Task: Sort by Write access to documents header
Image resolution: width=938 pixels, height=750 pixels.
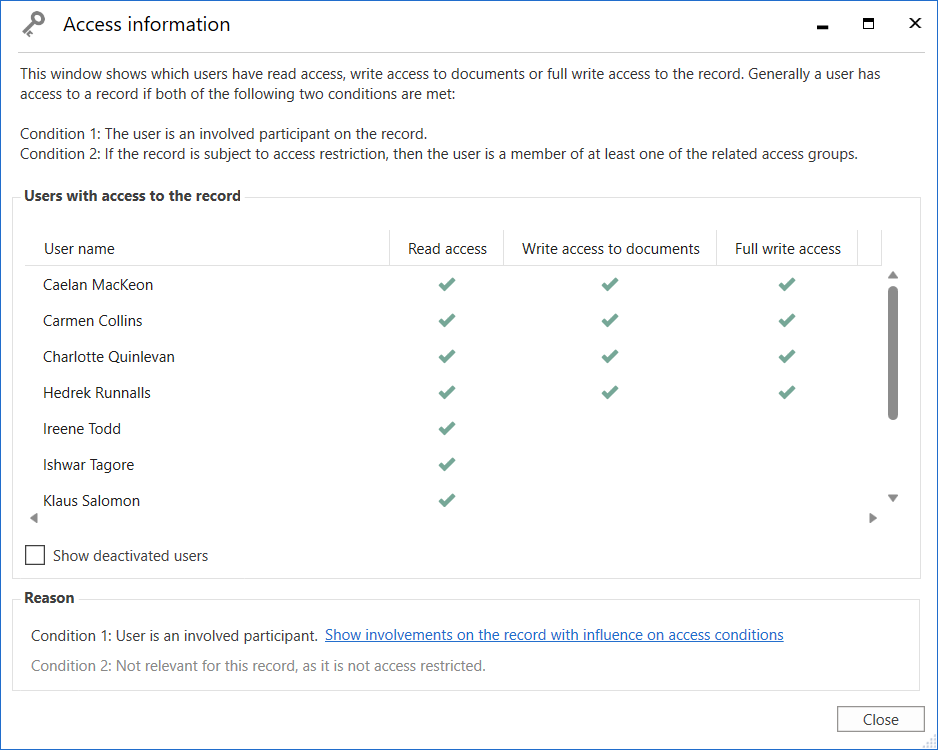Action: coord(610,249)
